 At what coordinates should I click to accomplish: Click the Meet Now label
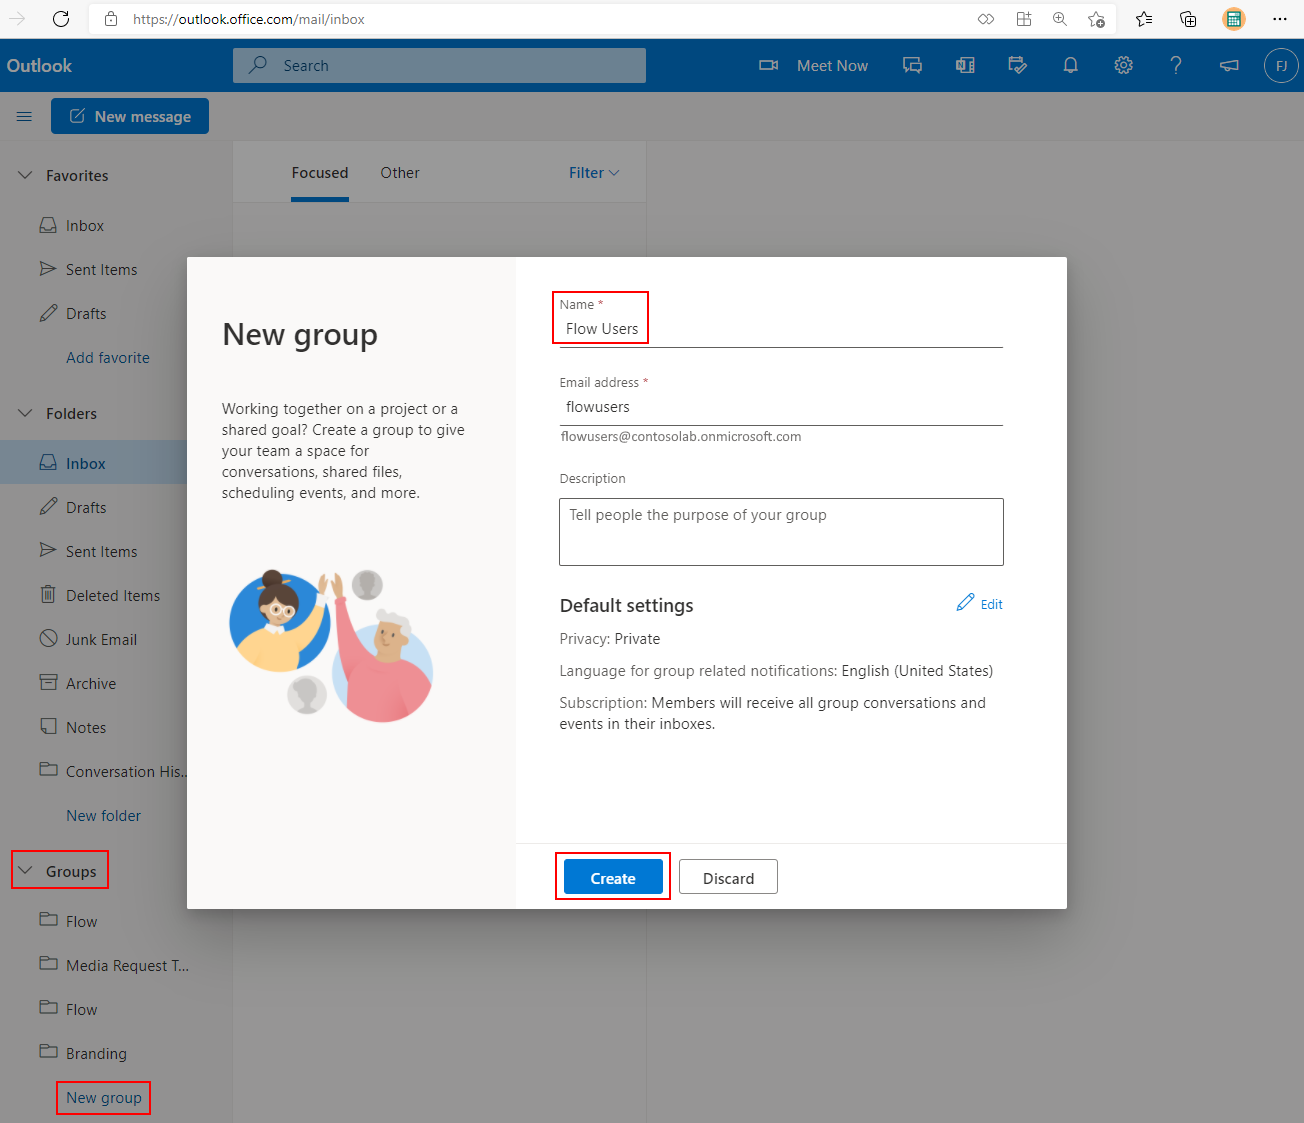832,66
